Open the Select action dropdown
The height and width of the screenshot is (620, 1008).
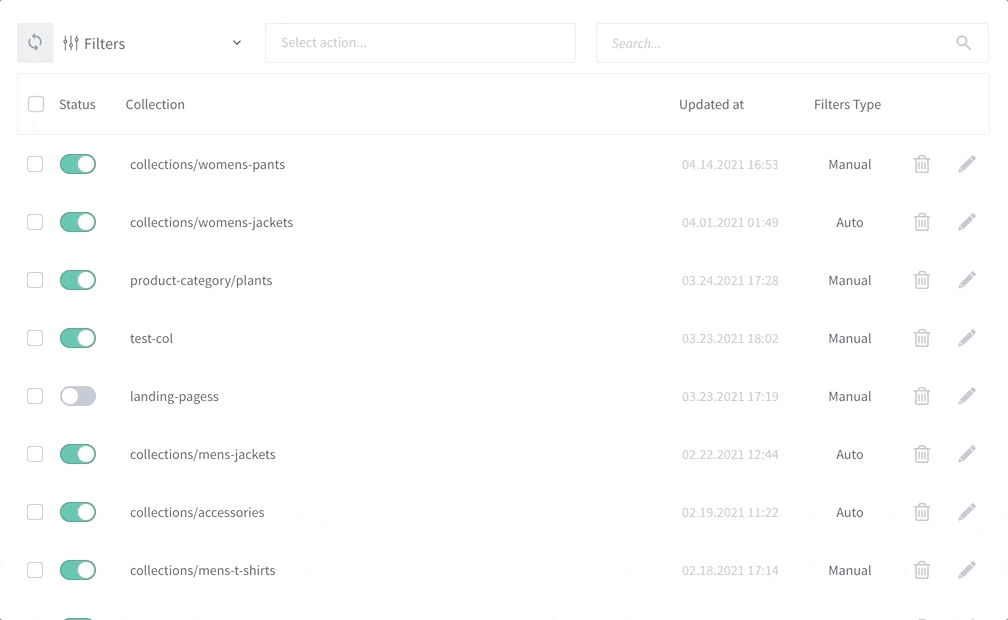pos(420,43)
